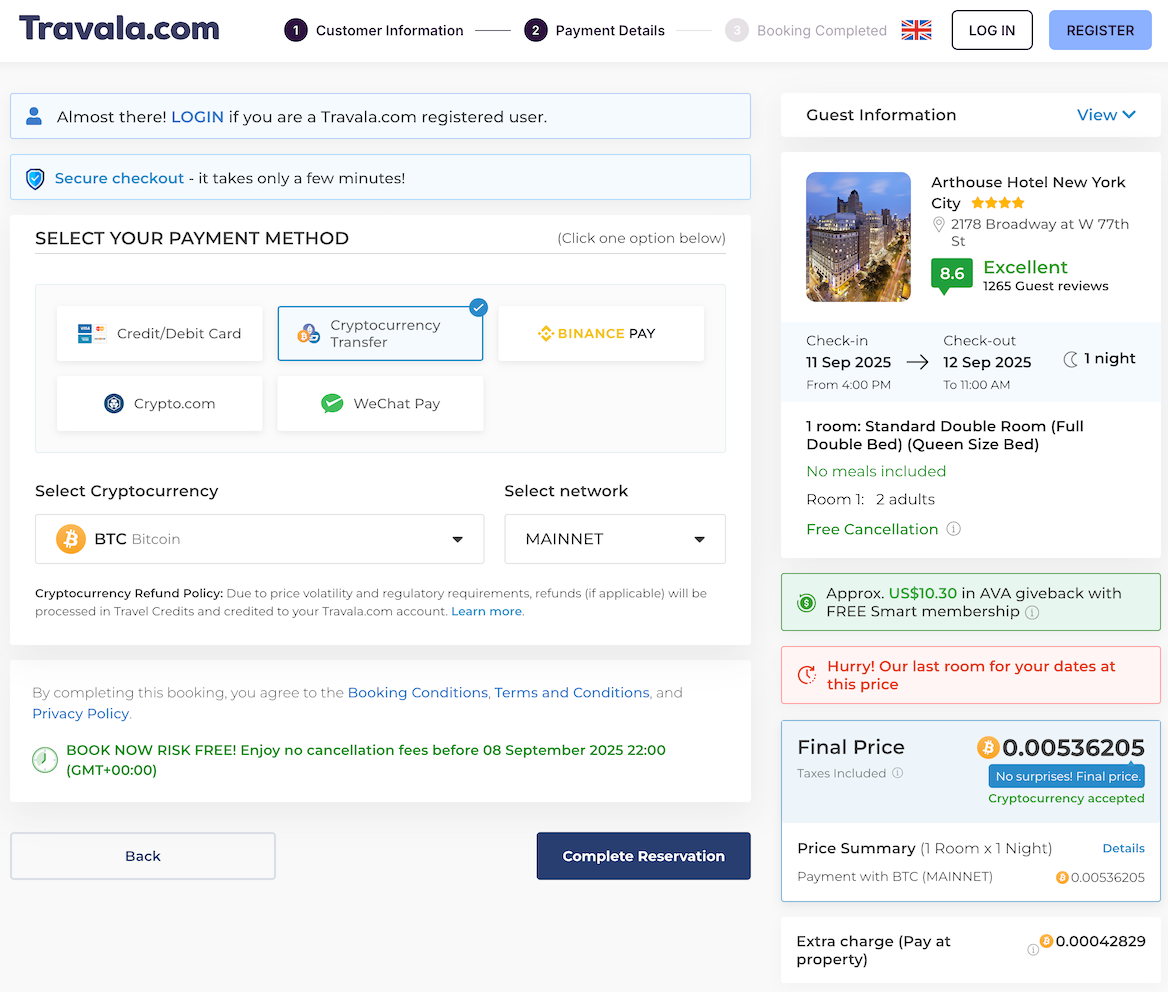The height and width of the screenshot is (992, 1168).
Task: Open the MAINNET network dropdown
Action: coord(615,538)
